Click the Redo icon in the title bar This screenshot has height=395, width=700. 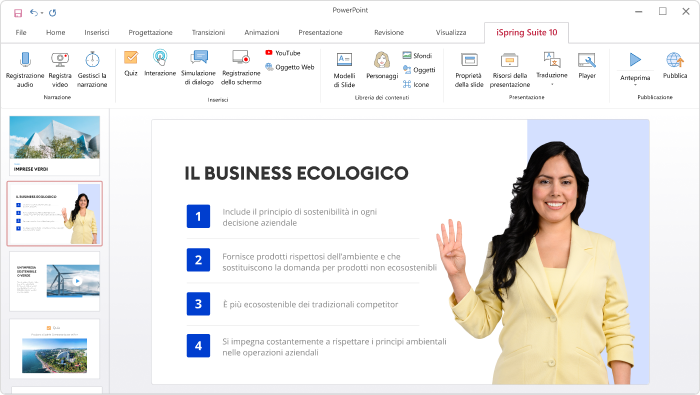(53, 12)
